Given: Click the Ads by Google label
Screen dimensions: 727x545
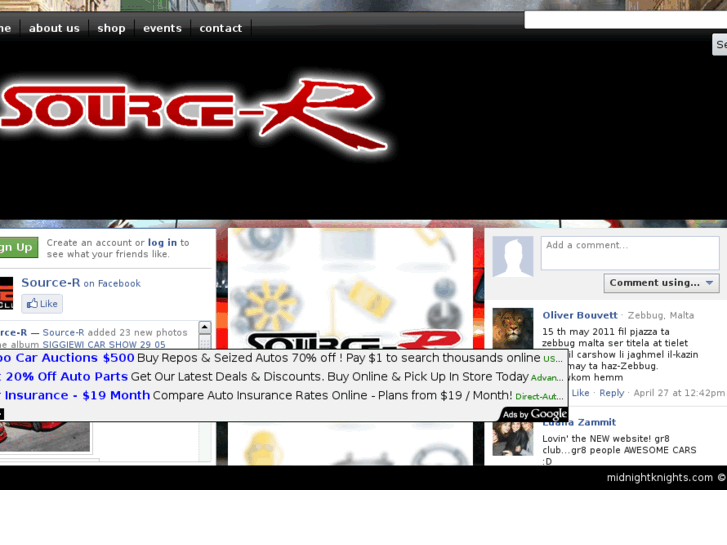Looking at the screenshot, I should [535, 414].
